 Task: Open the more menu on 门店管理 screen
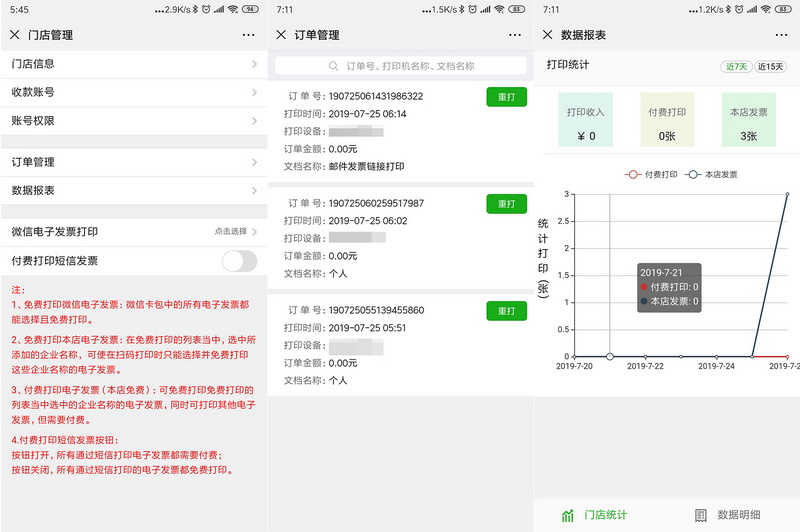(248, 35)
